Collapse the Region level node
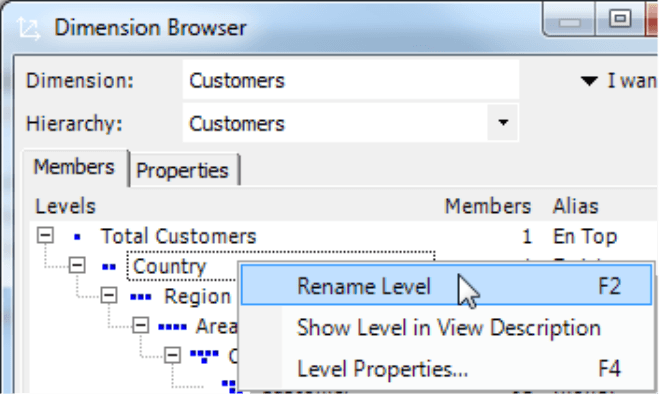Screen dimensions: 659x394 (x=109, y=295)
